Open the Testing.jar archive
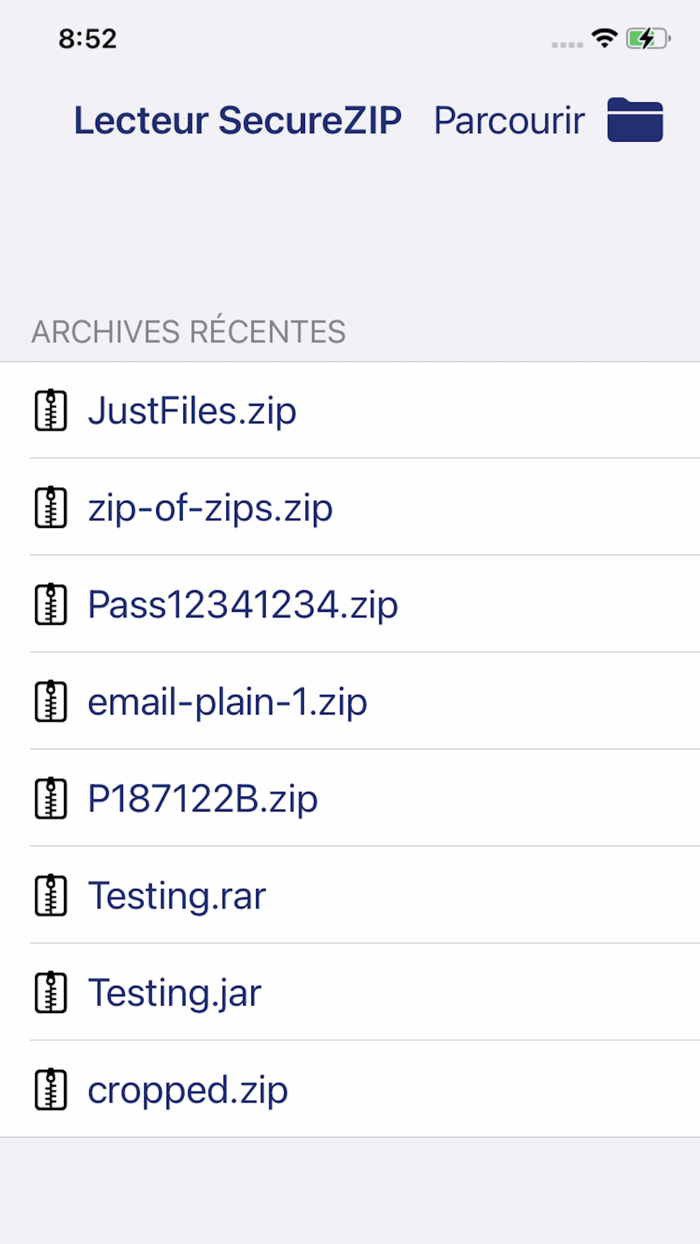Image resolution: width=700 pixels, height=1244 pixels. pyautogui.click(x=173, y=992)
